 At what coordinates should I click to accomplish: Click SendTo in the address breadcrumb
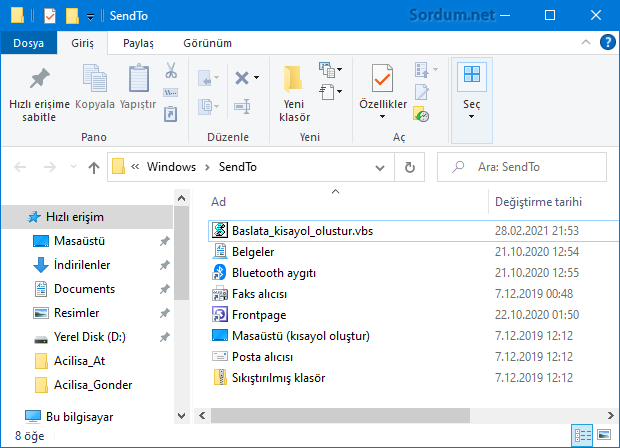pyautogui.click(x=238, y=167)
